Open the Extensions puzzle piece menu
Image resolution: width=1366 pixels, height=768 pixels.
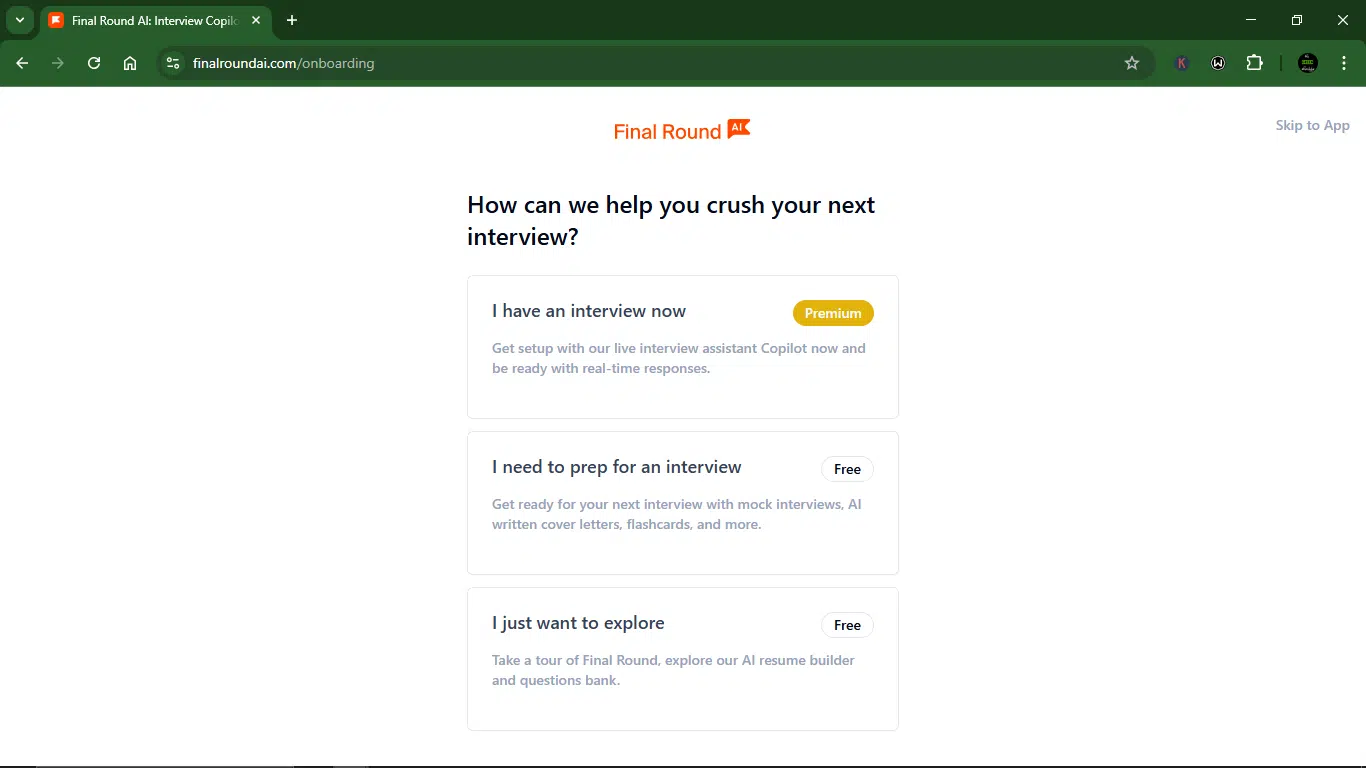1254,63
